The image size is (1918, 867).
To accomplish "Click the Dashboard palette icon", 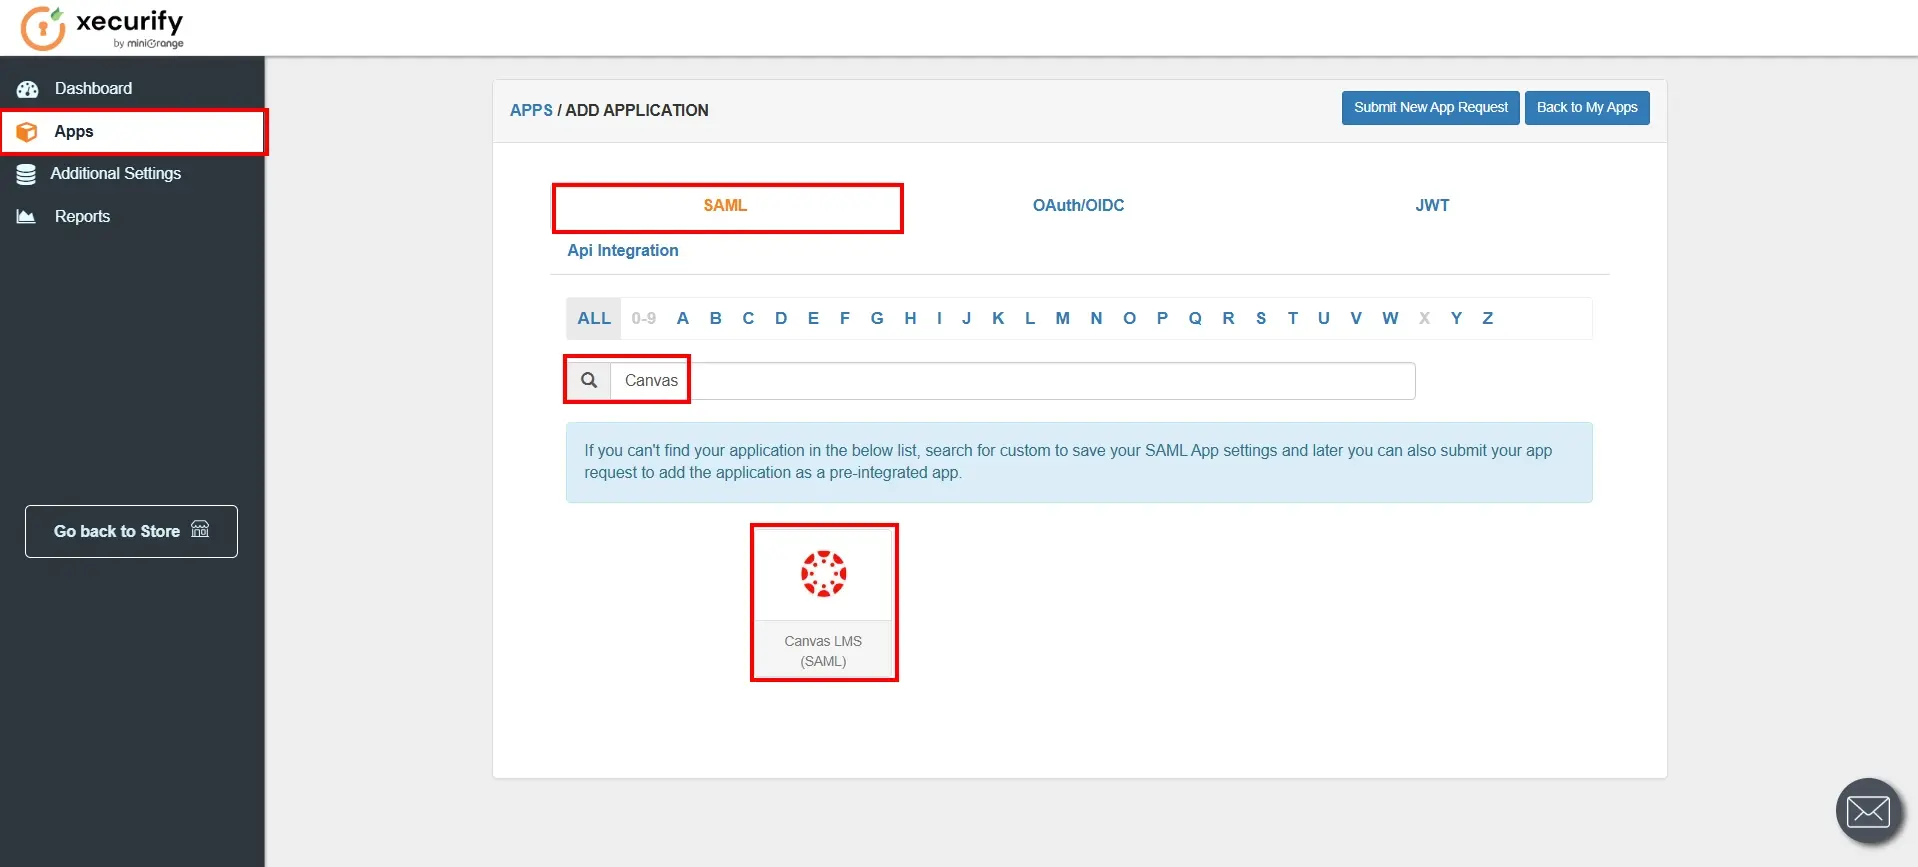I will point(27,89).
